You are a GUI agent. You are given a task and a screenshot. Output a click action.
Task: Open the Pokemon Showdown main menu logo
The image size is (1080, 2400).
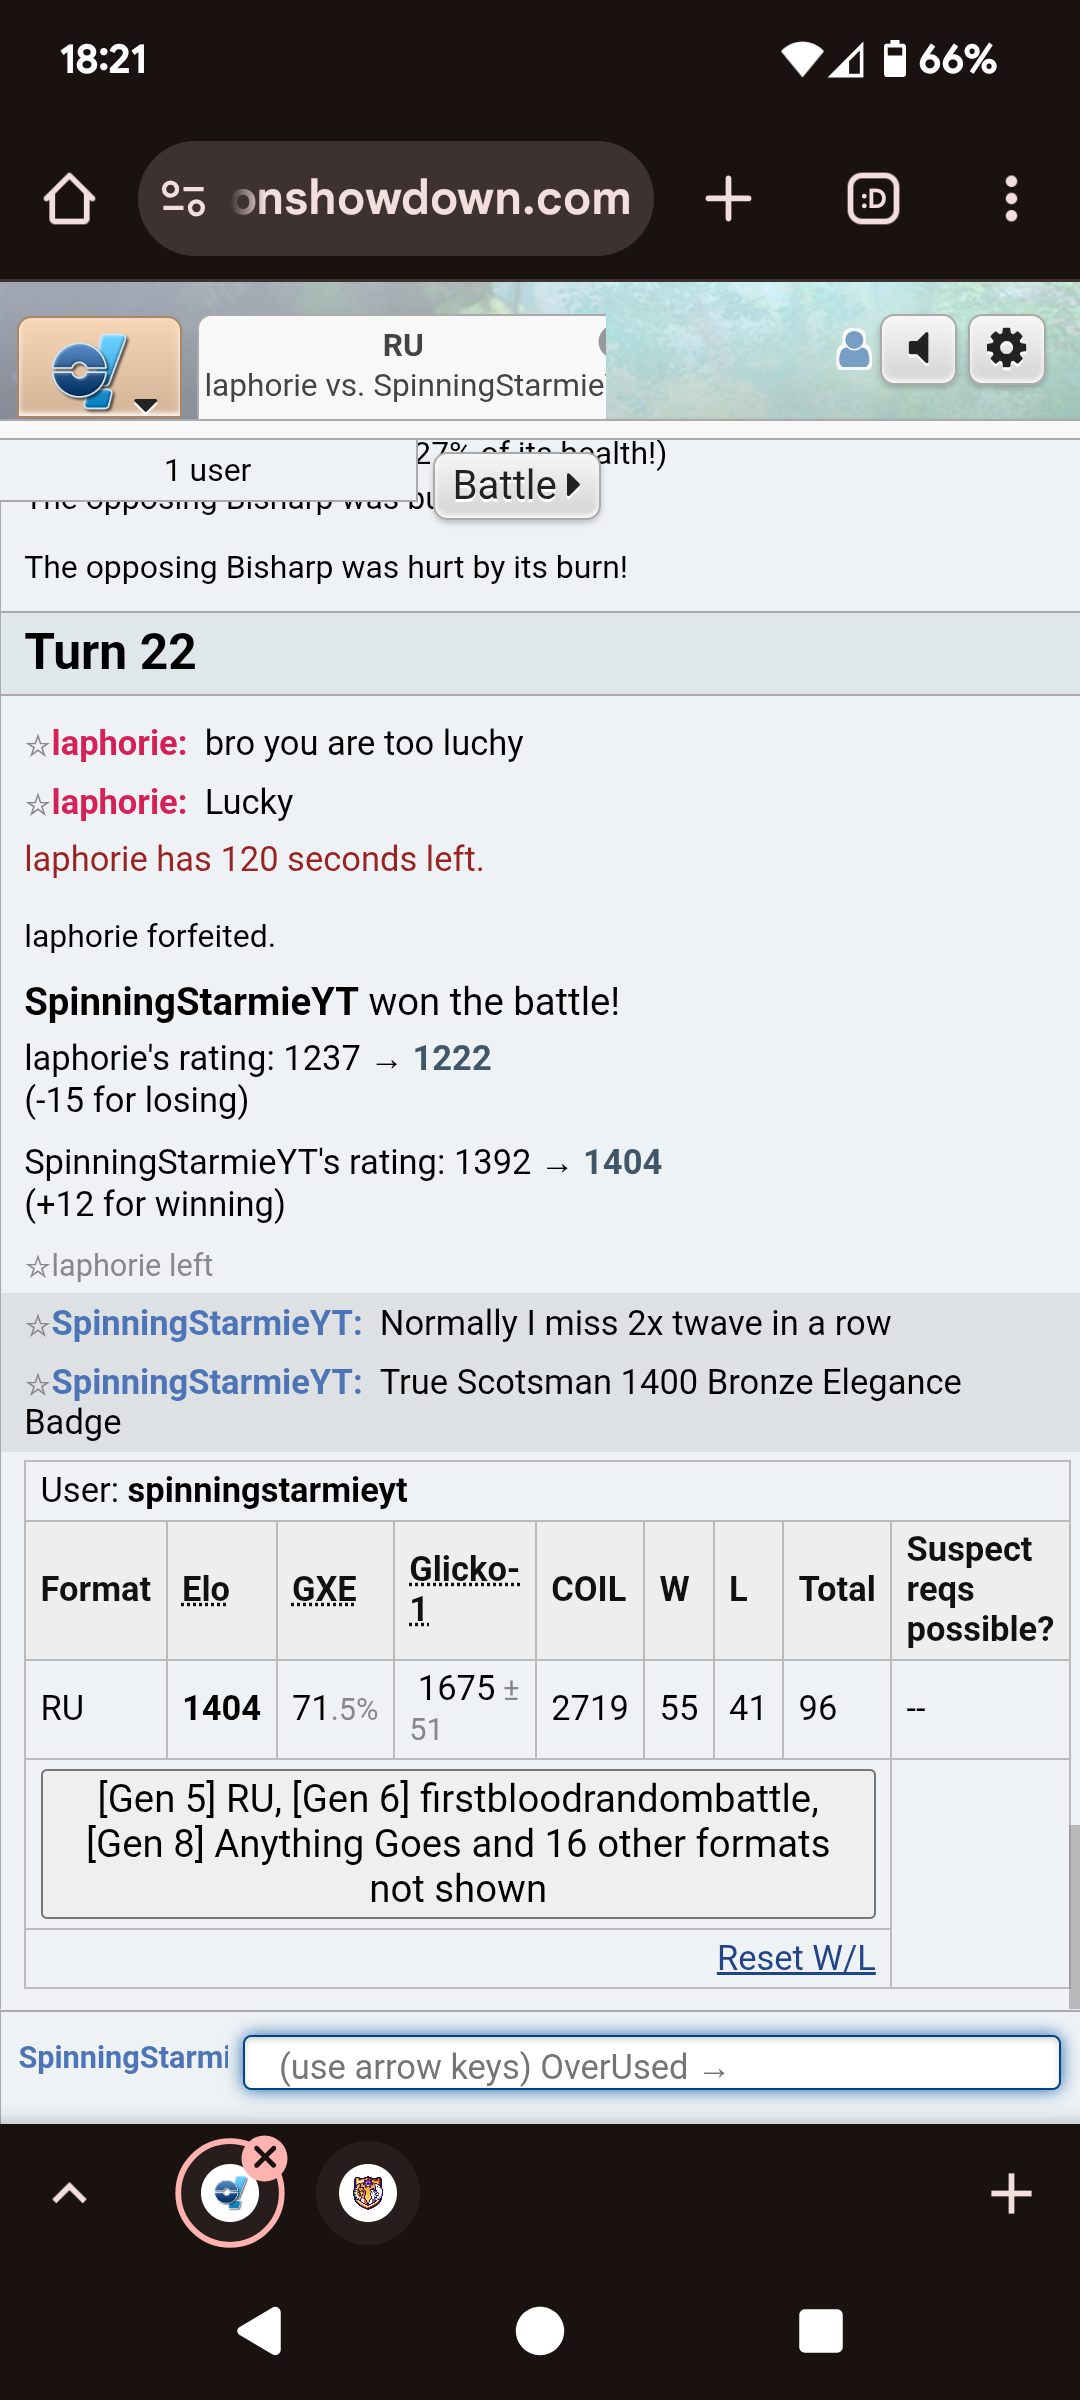coord(100,367)
